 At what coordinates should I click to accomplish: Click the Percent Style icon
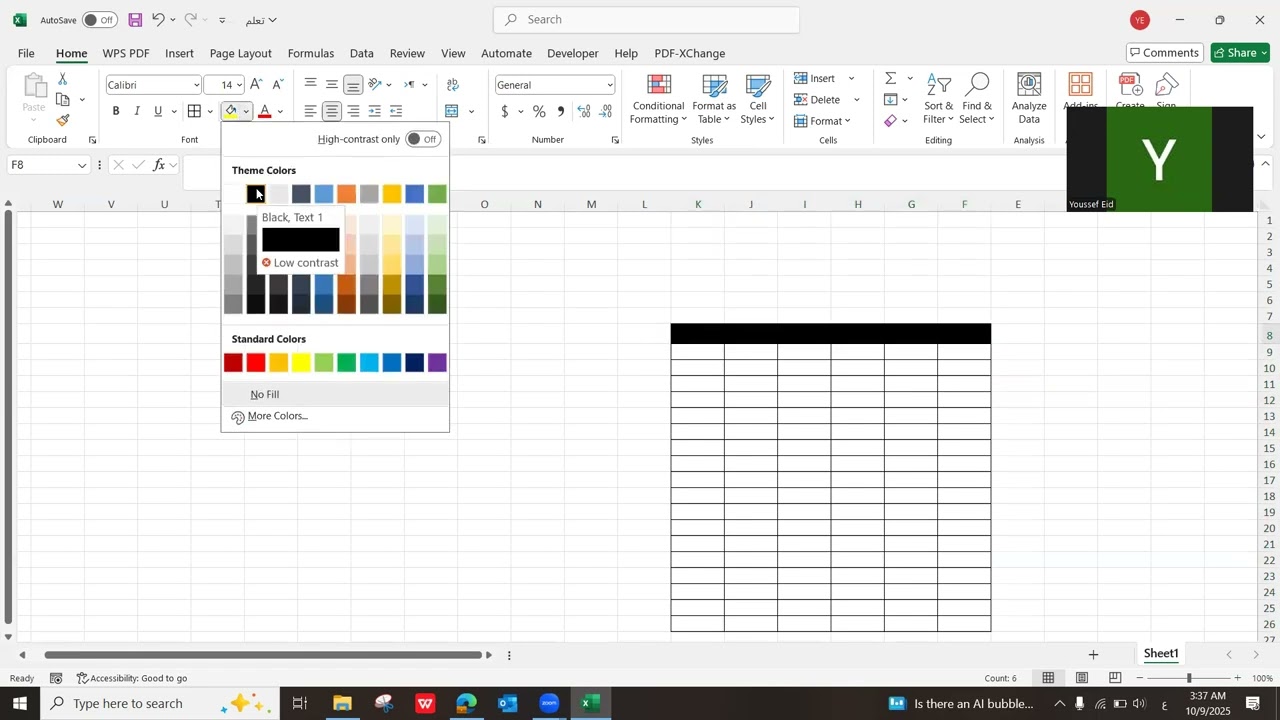tap(539, 111)
